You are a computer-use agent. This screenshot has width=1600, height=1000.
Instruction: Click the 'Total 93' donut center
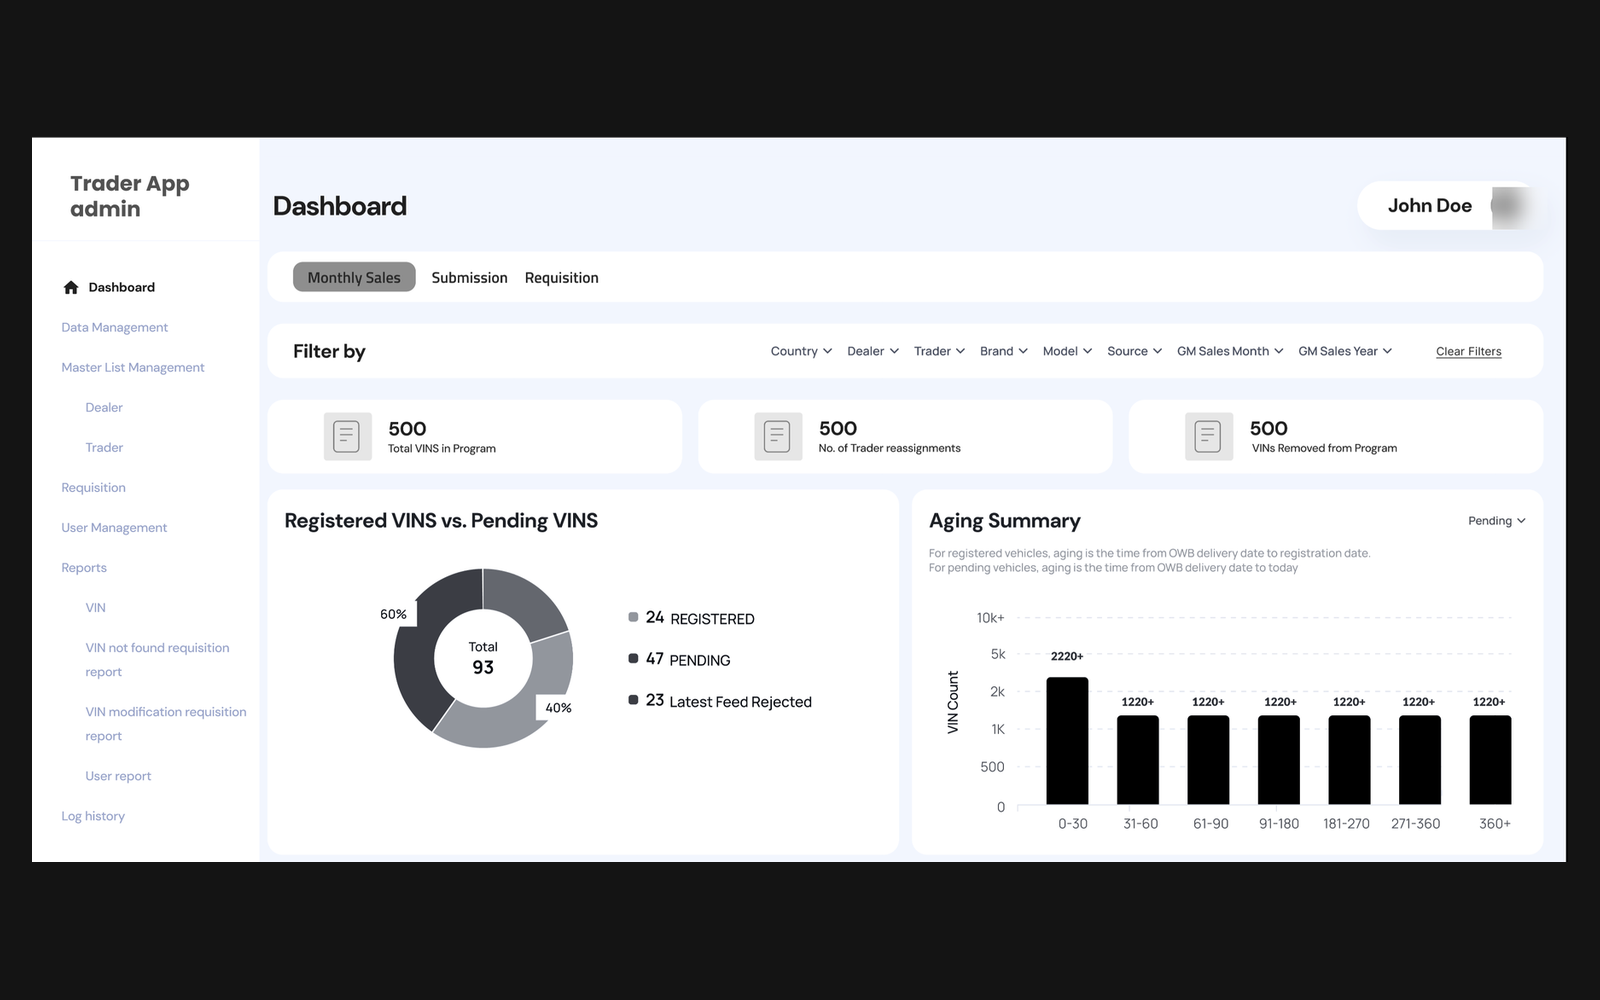click(483, 658)
